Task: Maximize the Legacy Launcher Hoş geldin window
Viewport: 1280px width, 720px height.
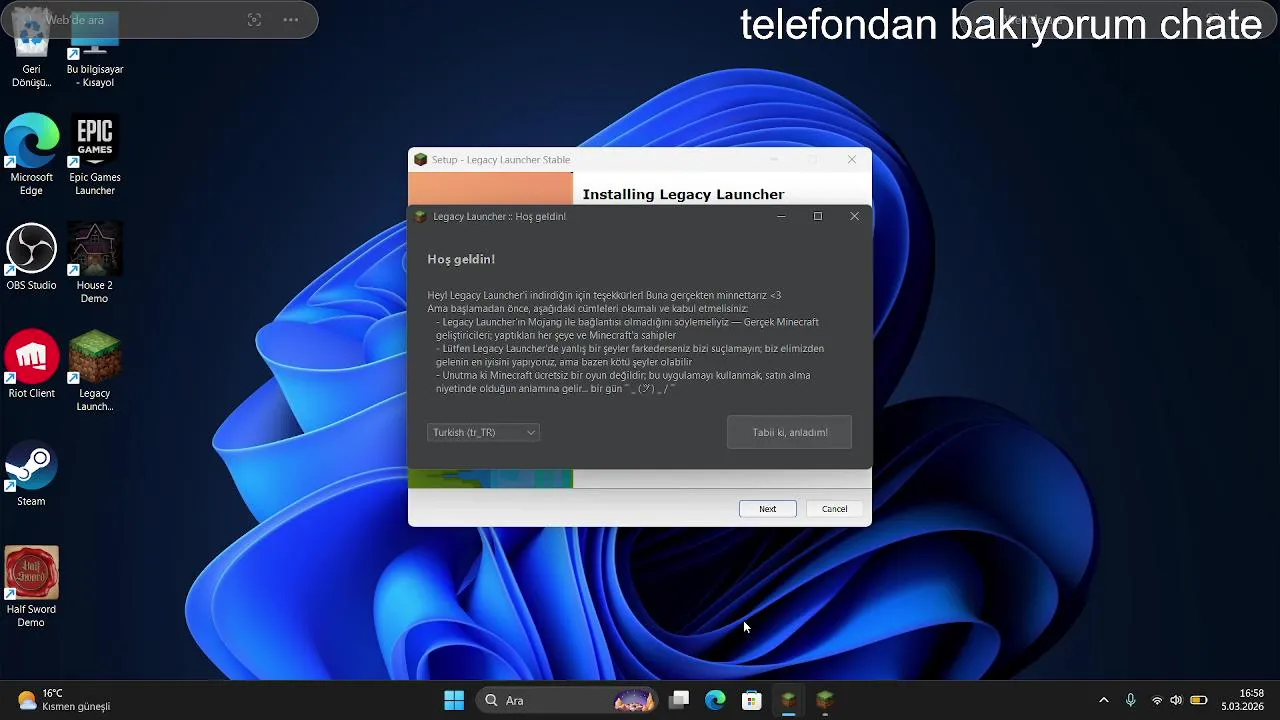Action: 817,216
